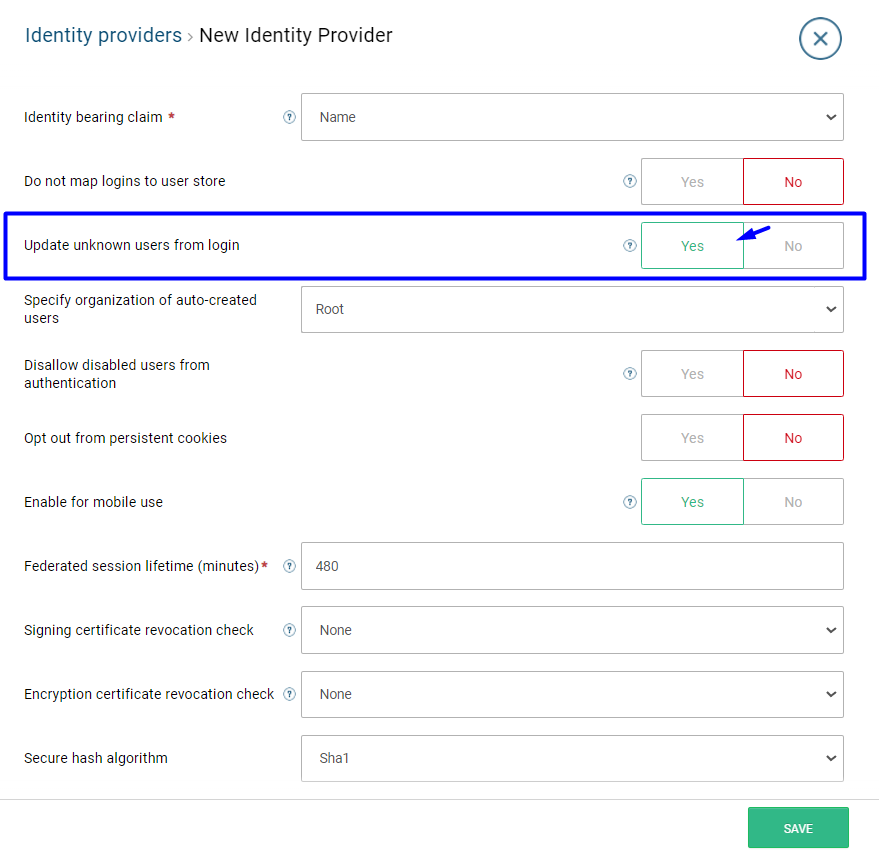879x854 pixels.
Task: Click help icon for Disallow disabled users
Action: [x=630, y=374]
